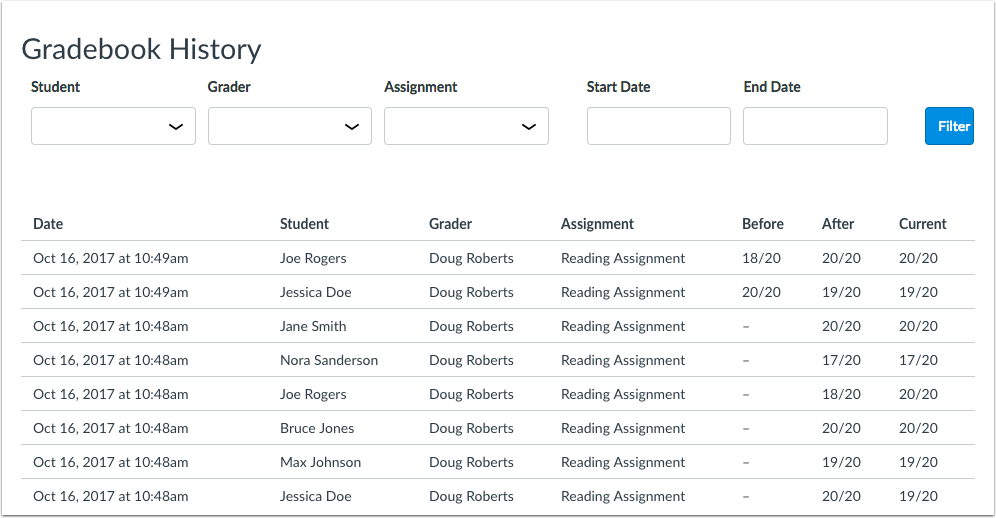Click the date in Jane Smith's row
Screen dimensions: 996x518
[111, 326]
